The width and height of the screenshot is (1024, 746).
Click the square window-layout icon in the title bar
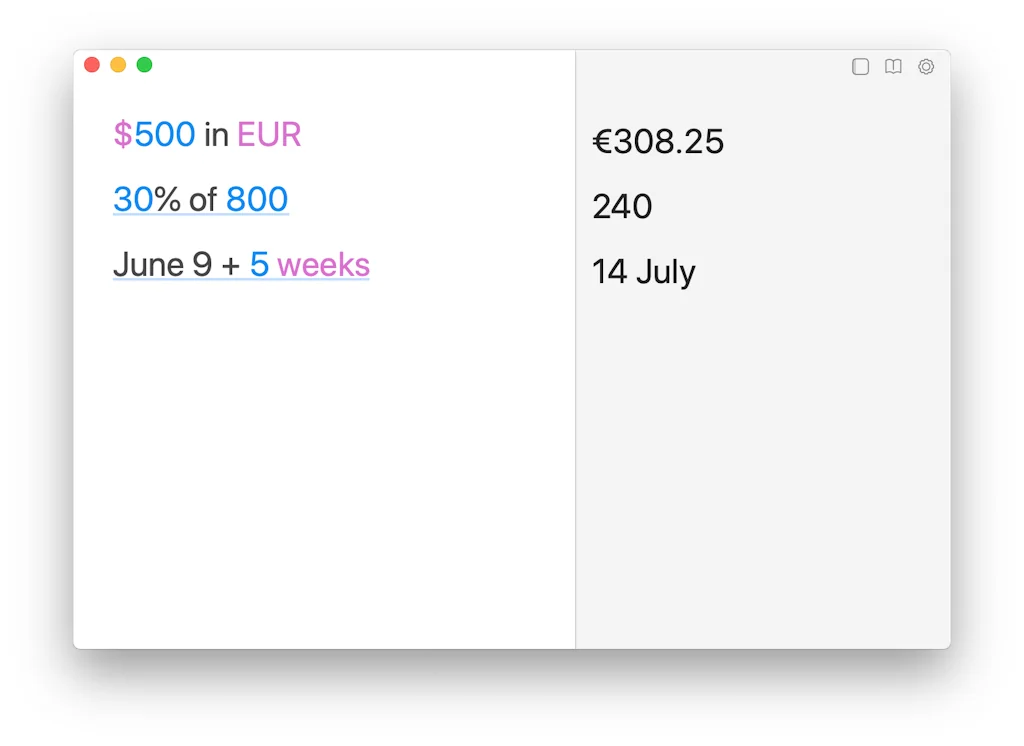tap(860, 67)
